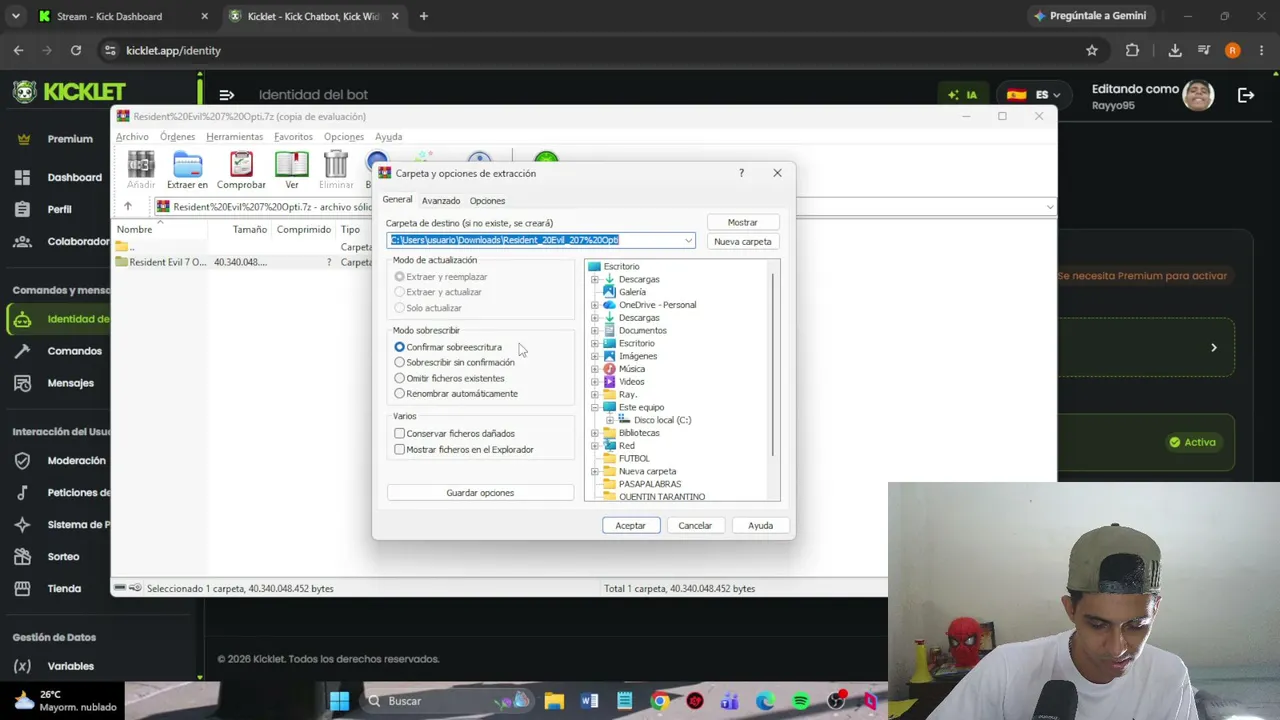
Task: Expand the Documentos tree node
Action: point(595,331)
